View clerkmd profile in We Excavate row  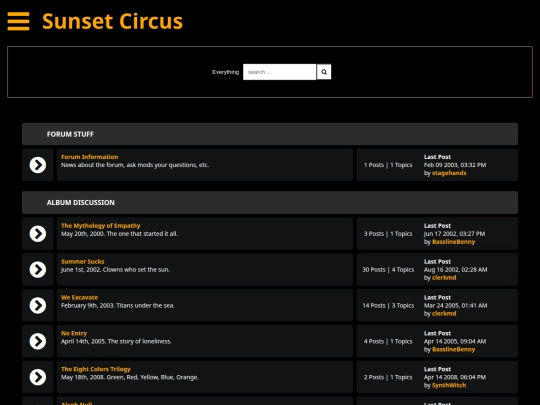(444, 313)
